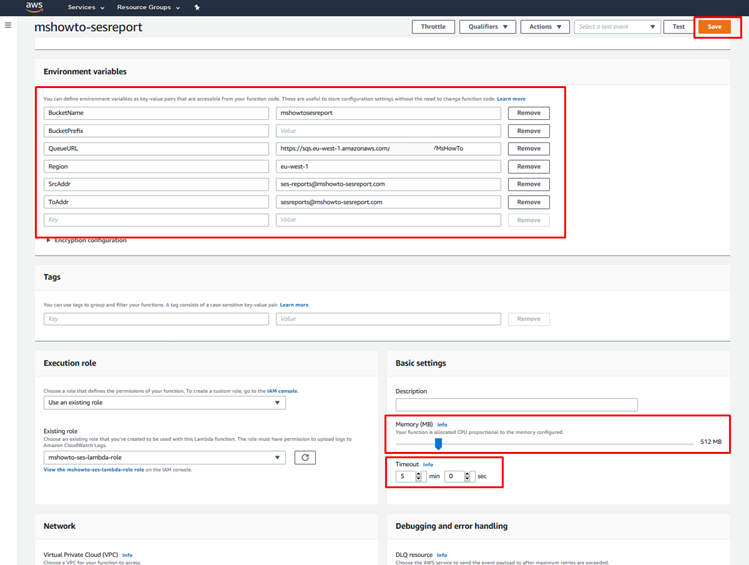Click the BucketPrefix key field
The image size is (749, 565).
[x=156, y=131]
